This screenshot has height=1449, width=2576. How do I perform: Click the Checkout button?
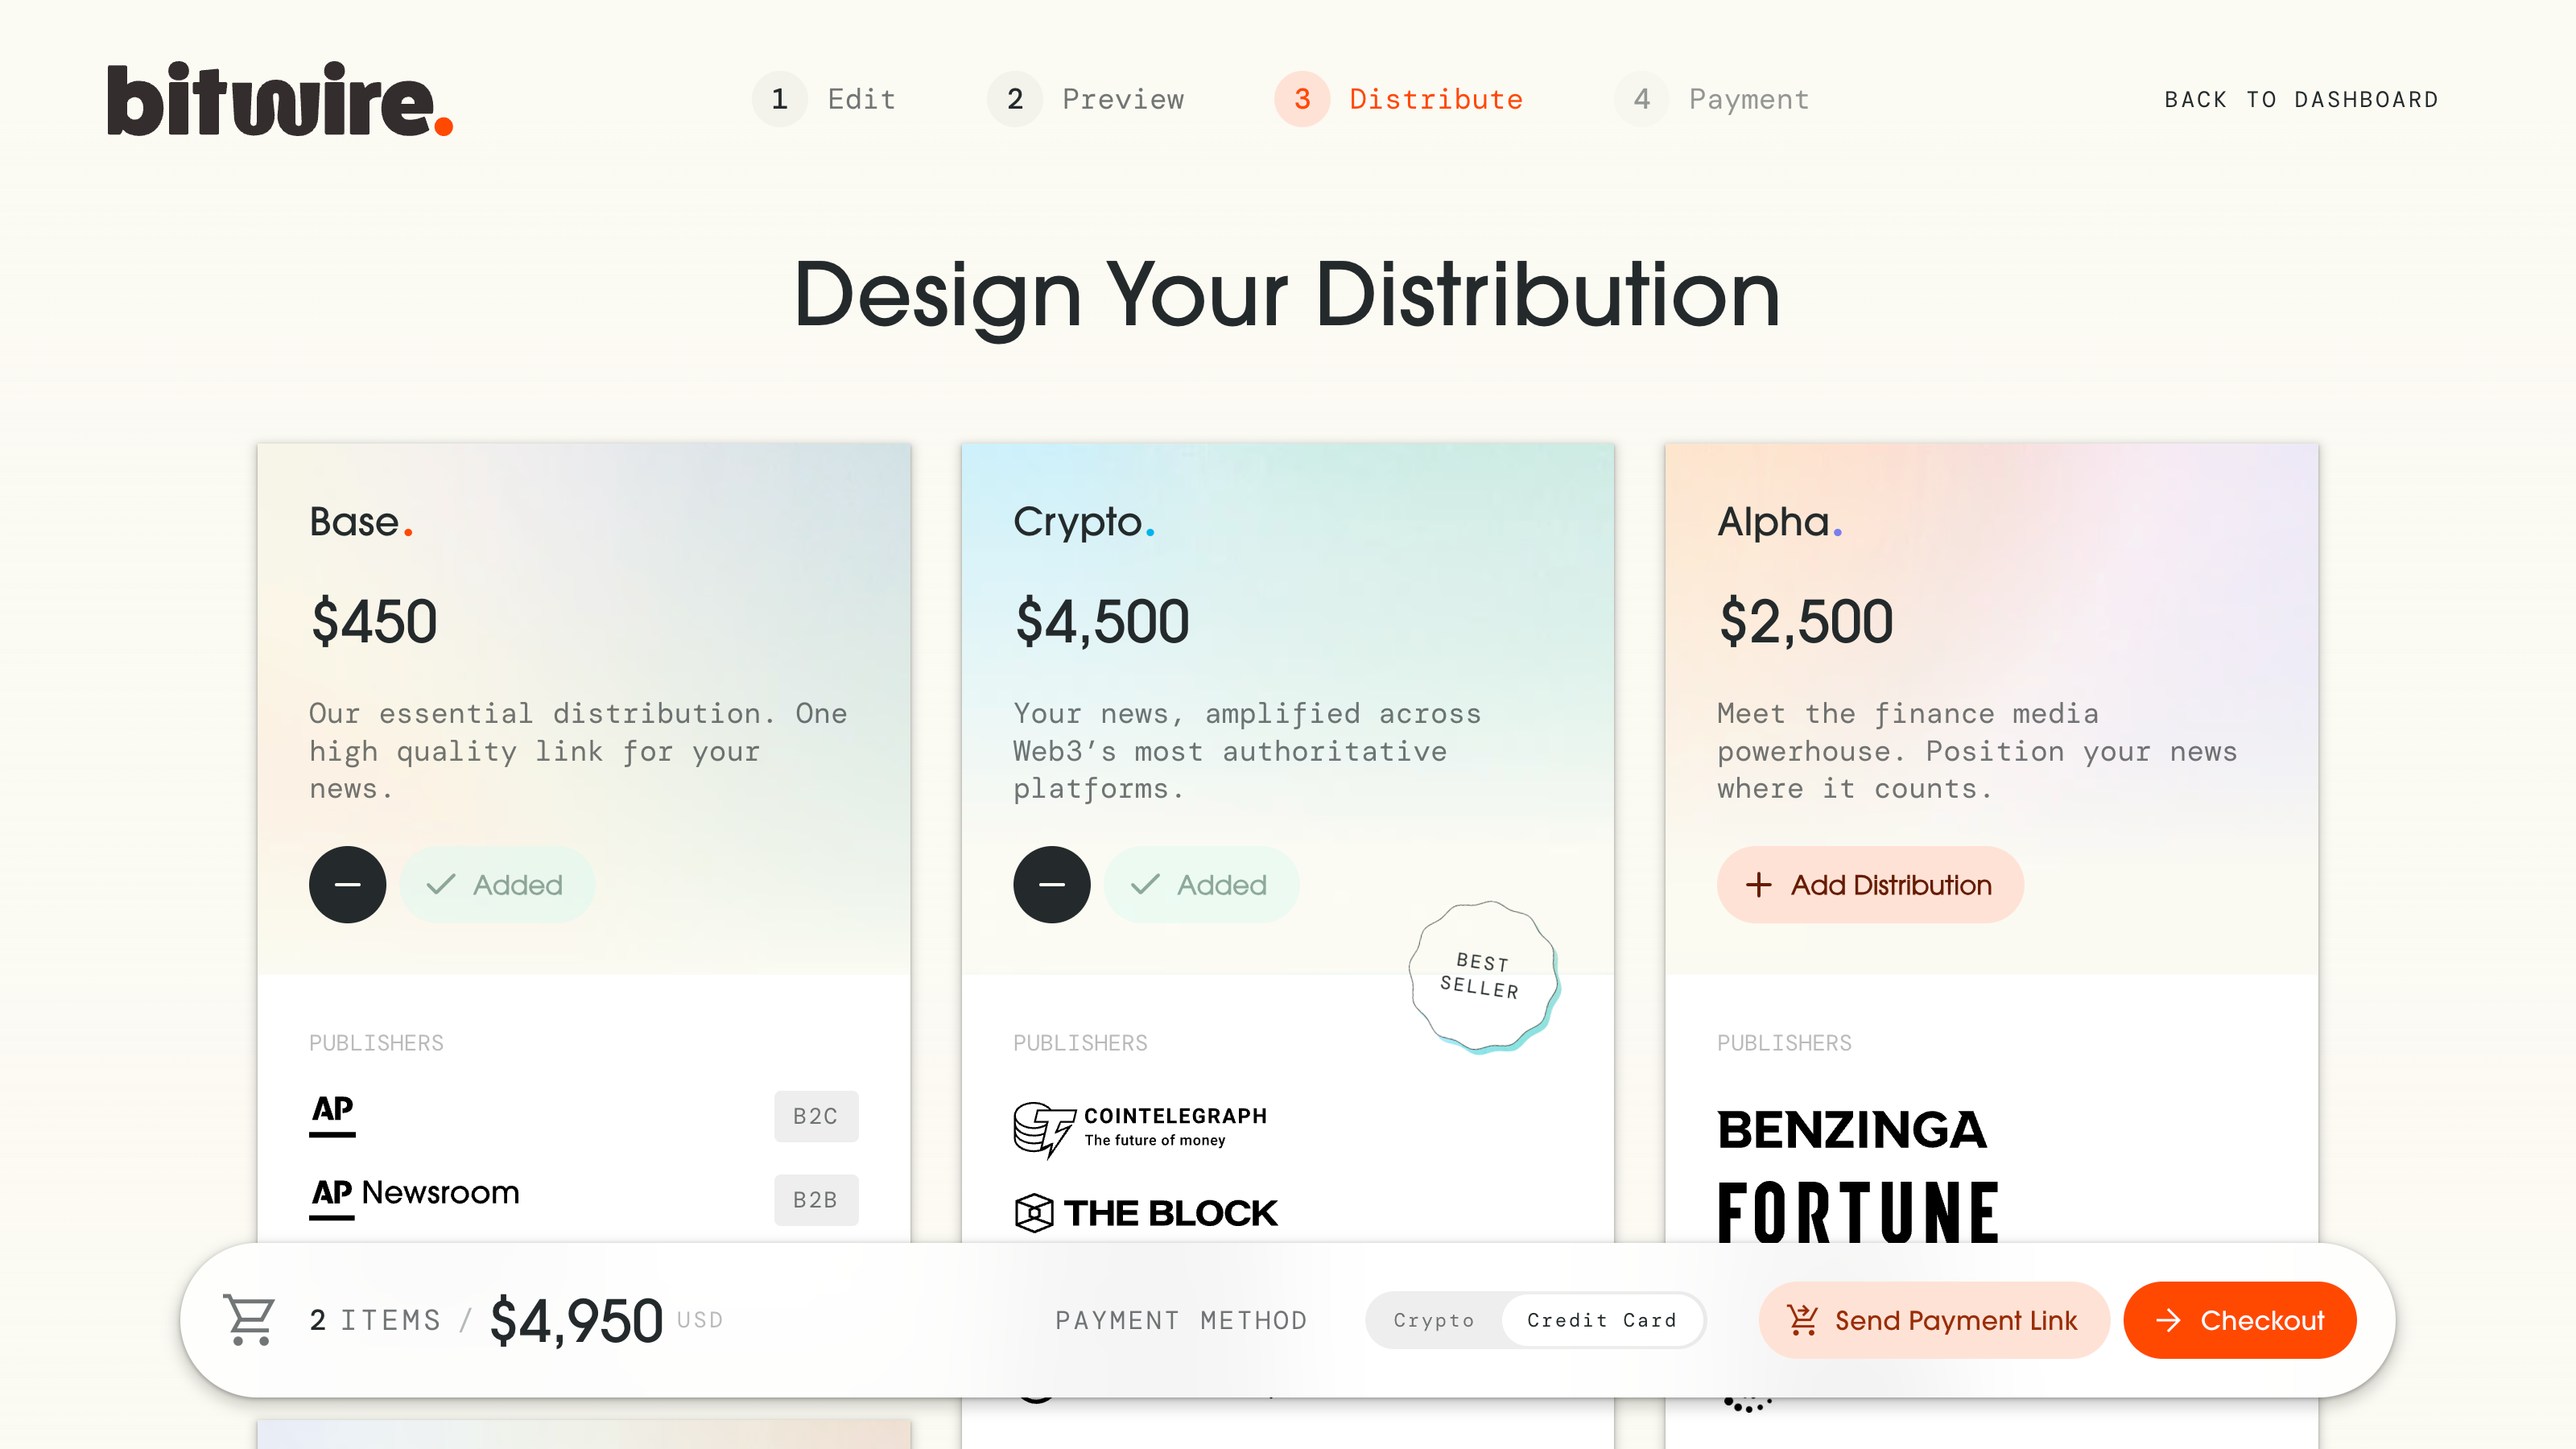point(2239,1320)
